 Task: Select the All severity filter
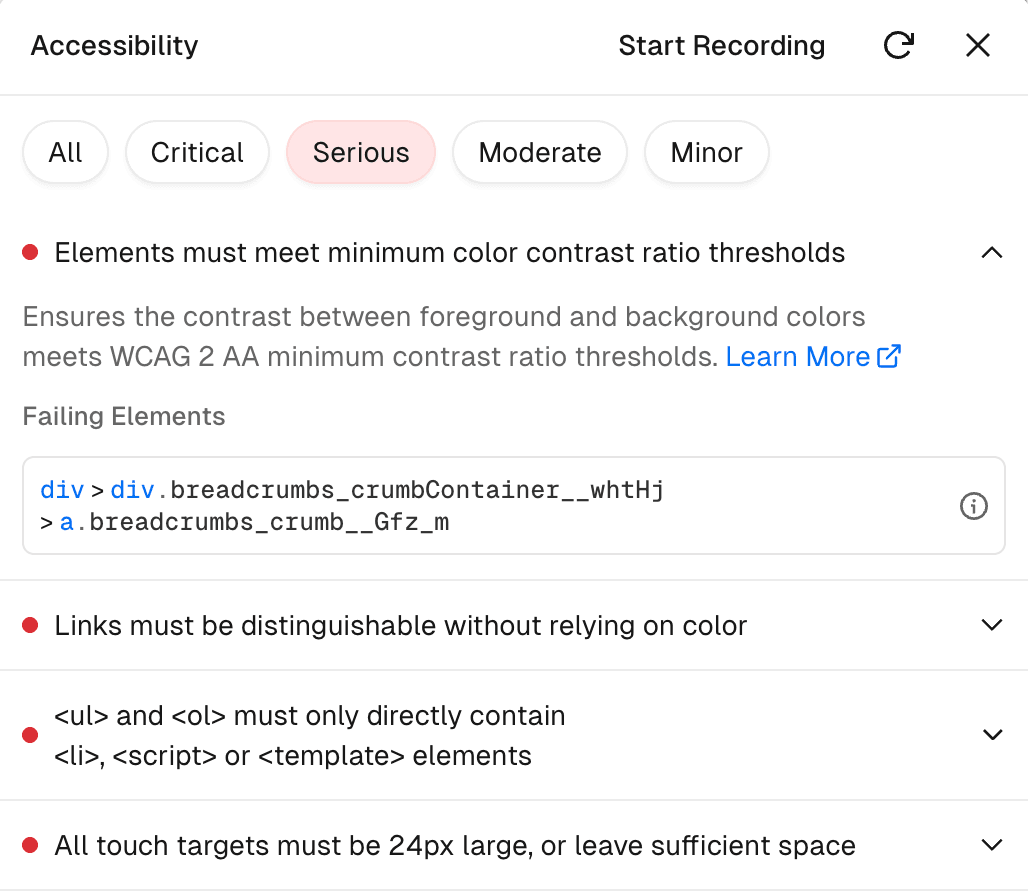tap(65, 152)
